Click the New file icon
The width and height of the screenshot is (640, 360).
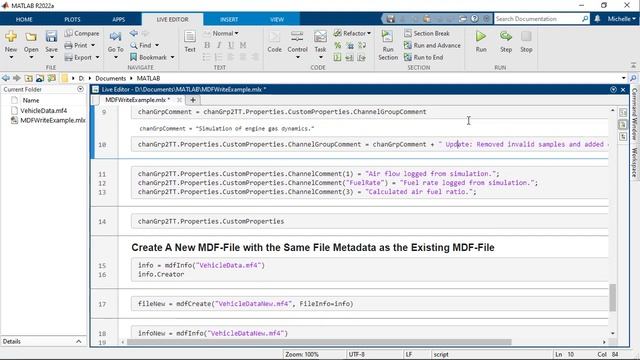tap(11, 37)
